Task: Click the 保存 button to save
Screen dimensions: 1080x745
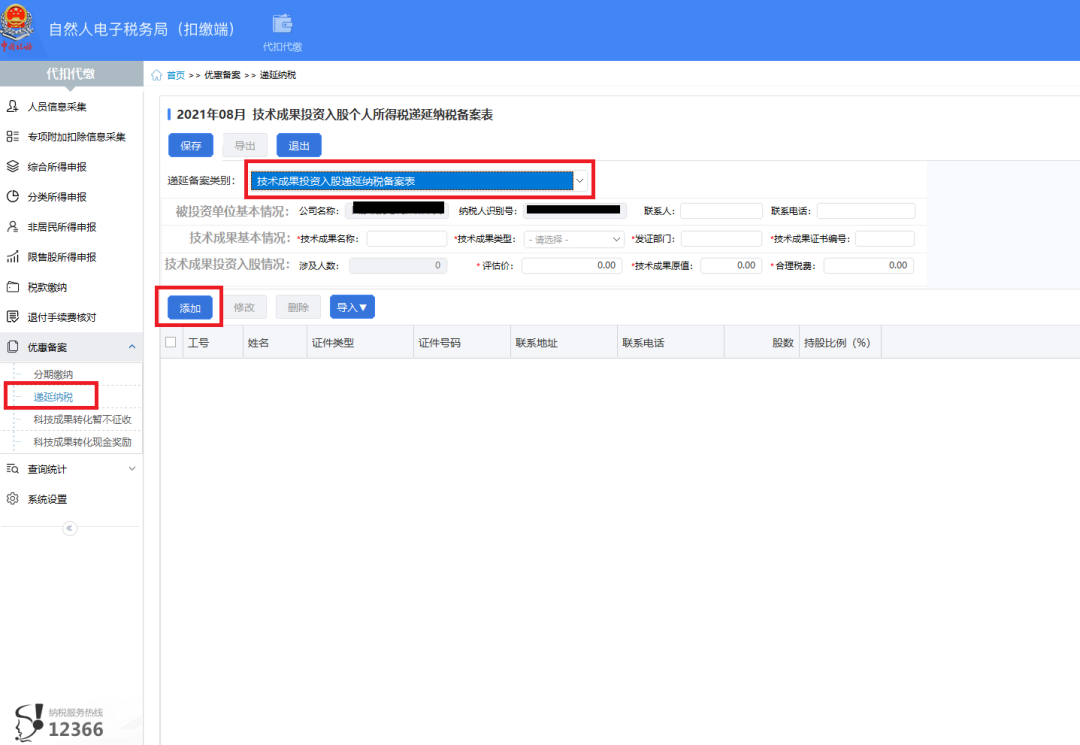Action: [x=190, y=145]
